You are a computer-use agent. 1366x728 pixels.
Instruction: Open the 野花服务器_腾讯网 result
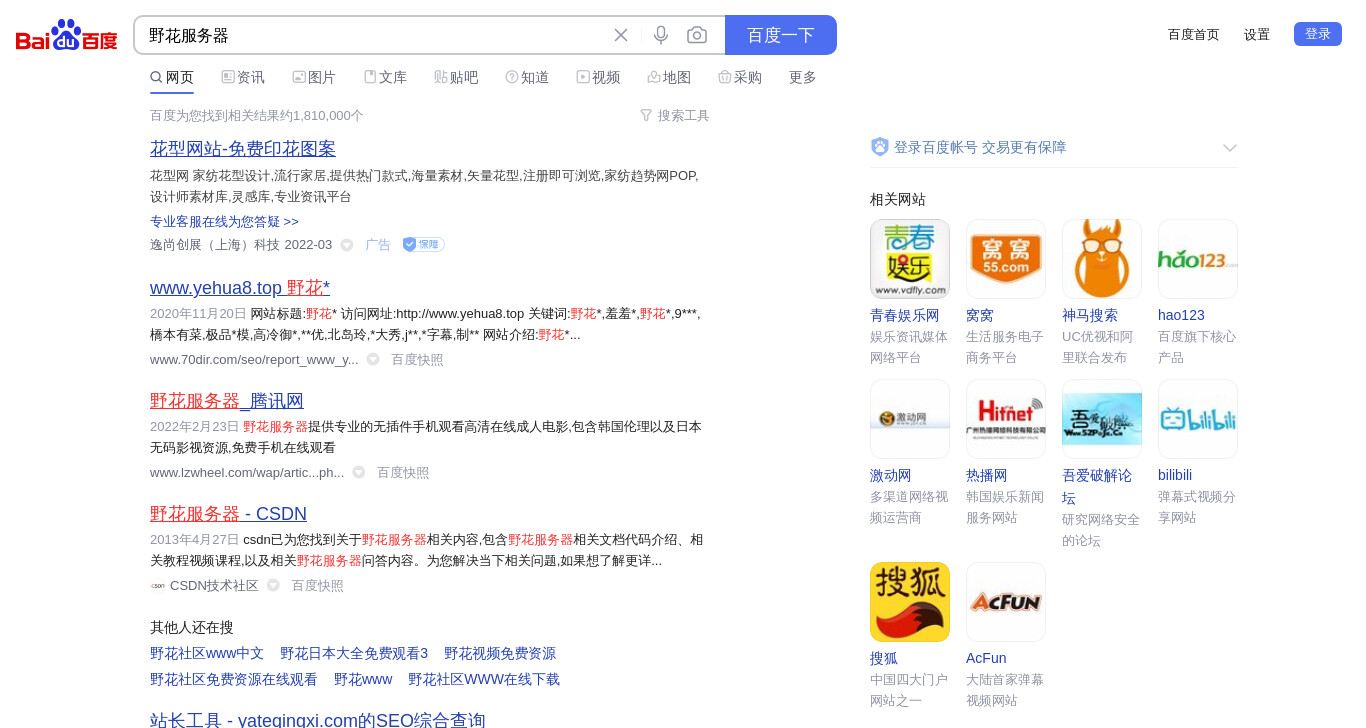coord(227,400)
